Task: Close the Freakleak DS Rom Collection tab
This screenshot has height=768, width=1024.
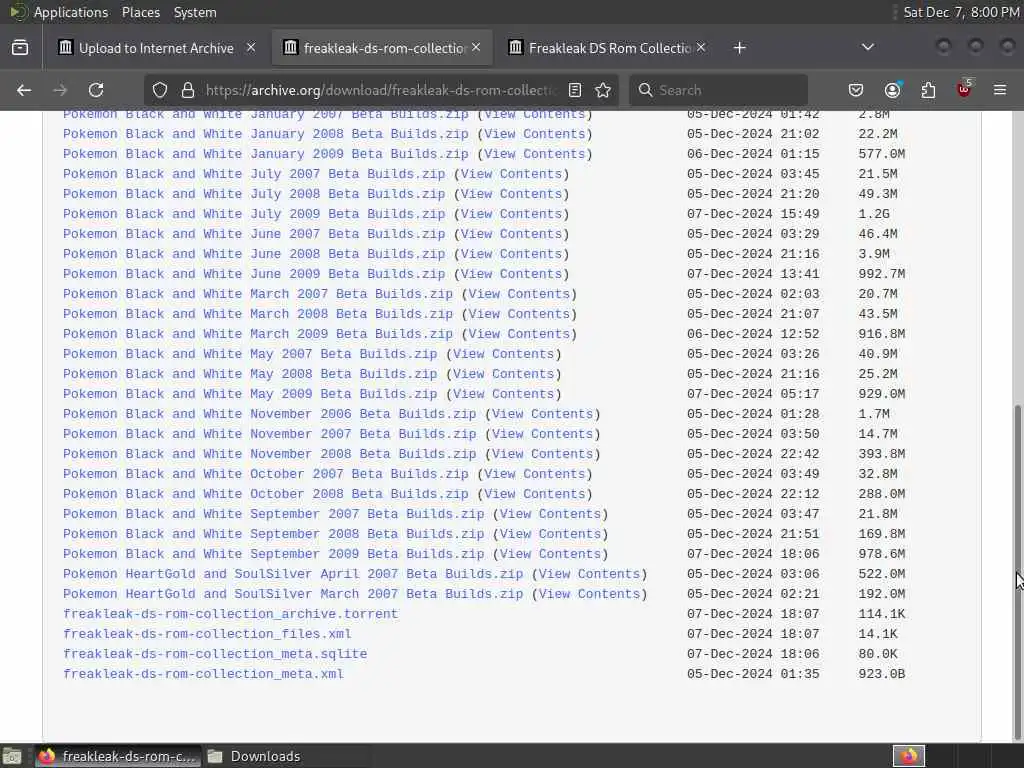Action: 701,48
